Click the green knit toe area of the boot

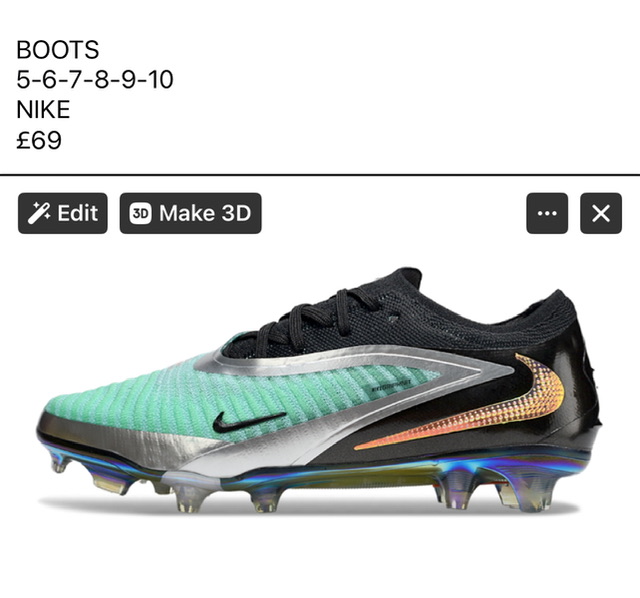click(x=122, y=402)
